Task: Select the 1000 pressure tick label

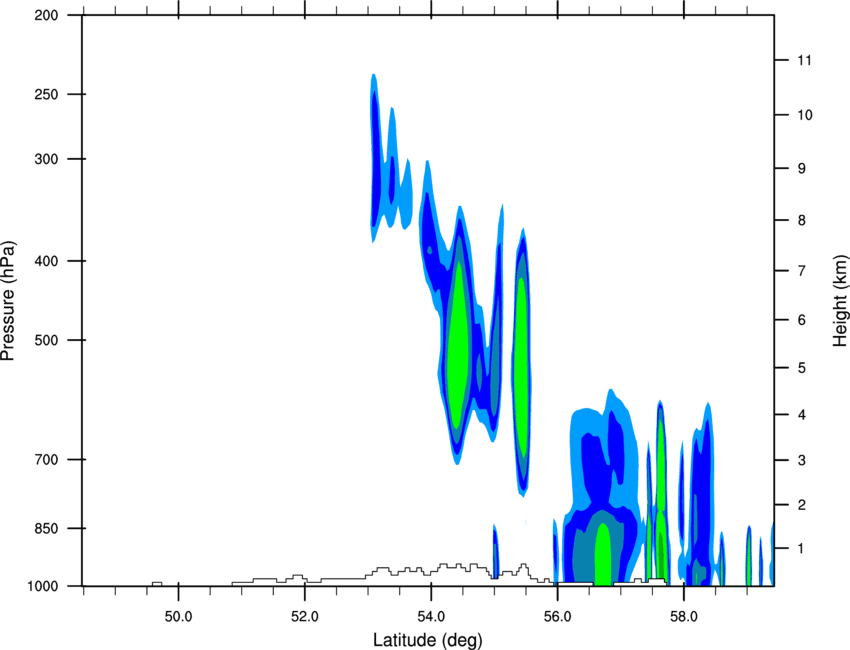Action: (42, 586)
